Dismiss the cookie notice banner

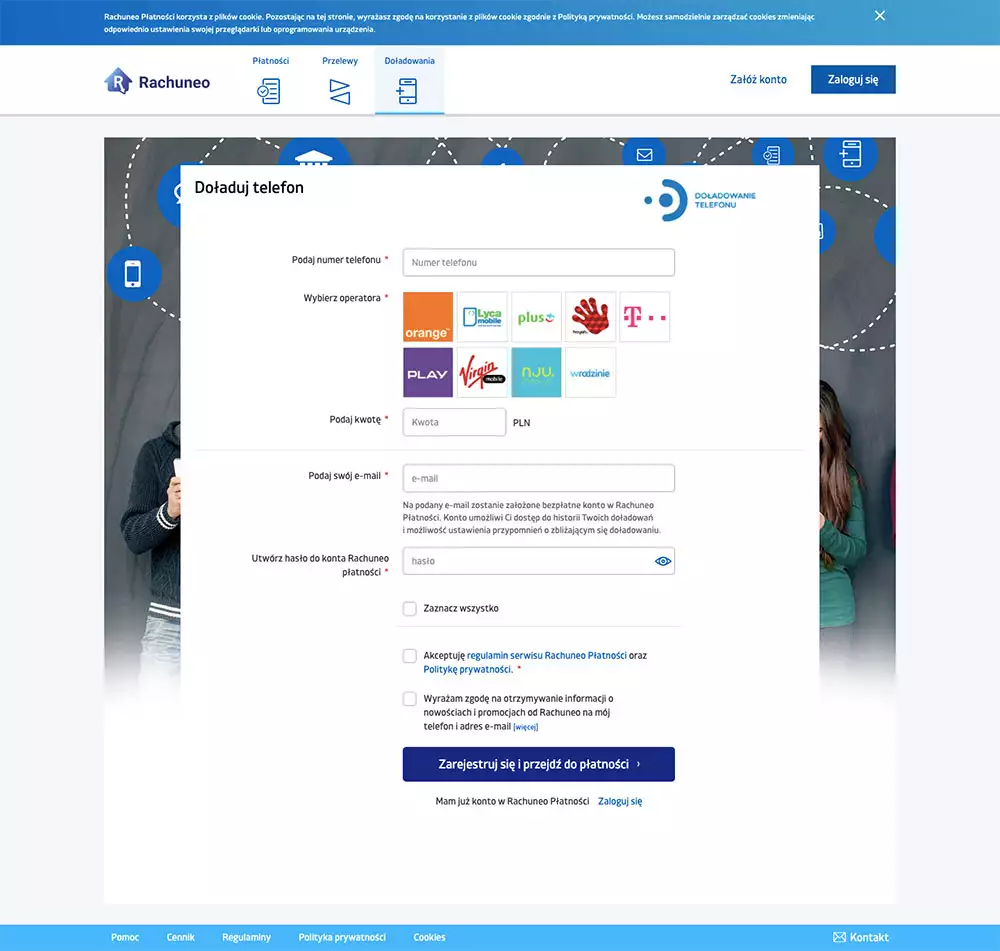[879, 15]
